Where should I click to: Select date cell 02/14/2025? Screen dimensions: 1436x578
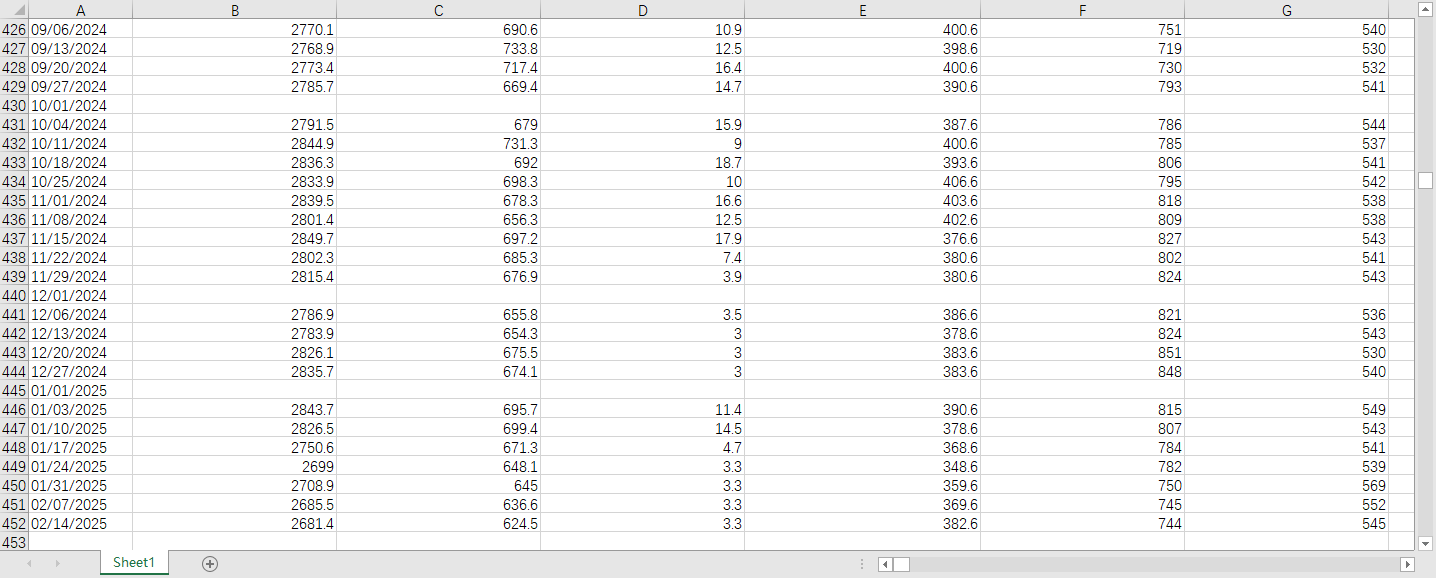pos(81,524)
